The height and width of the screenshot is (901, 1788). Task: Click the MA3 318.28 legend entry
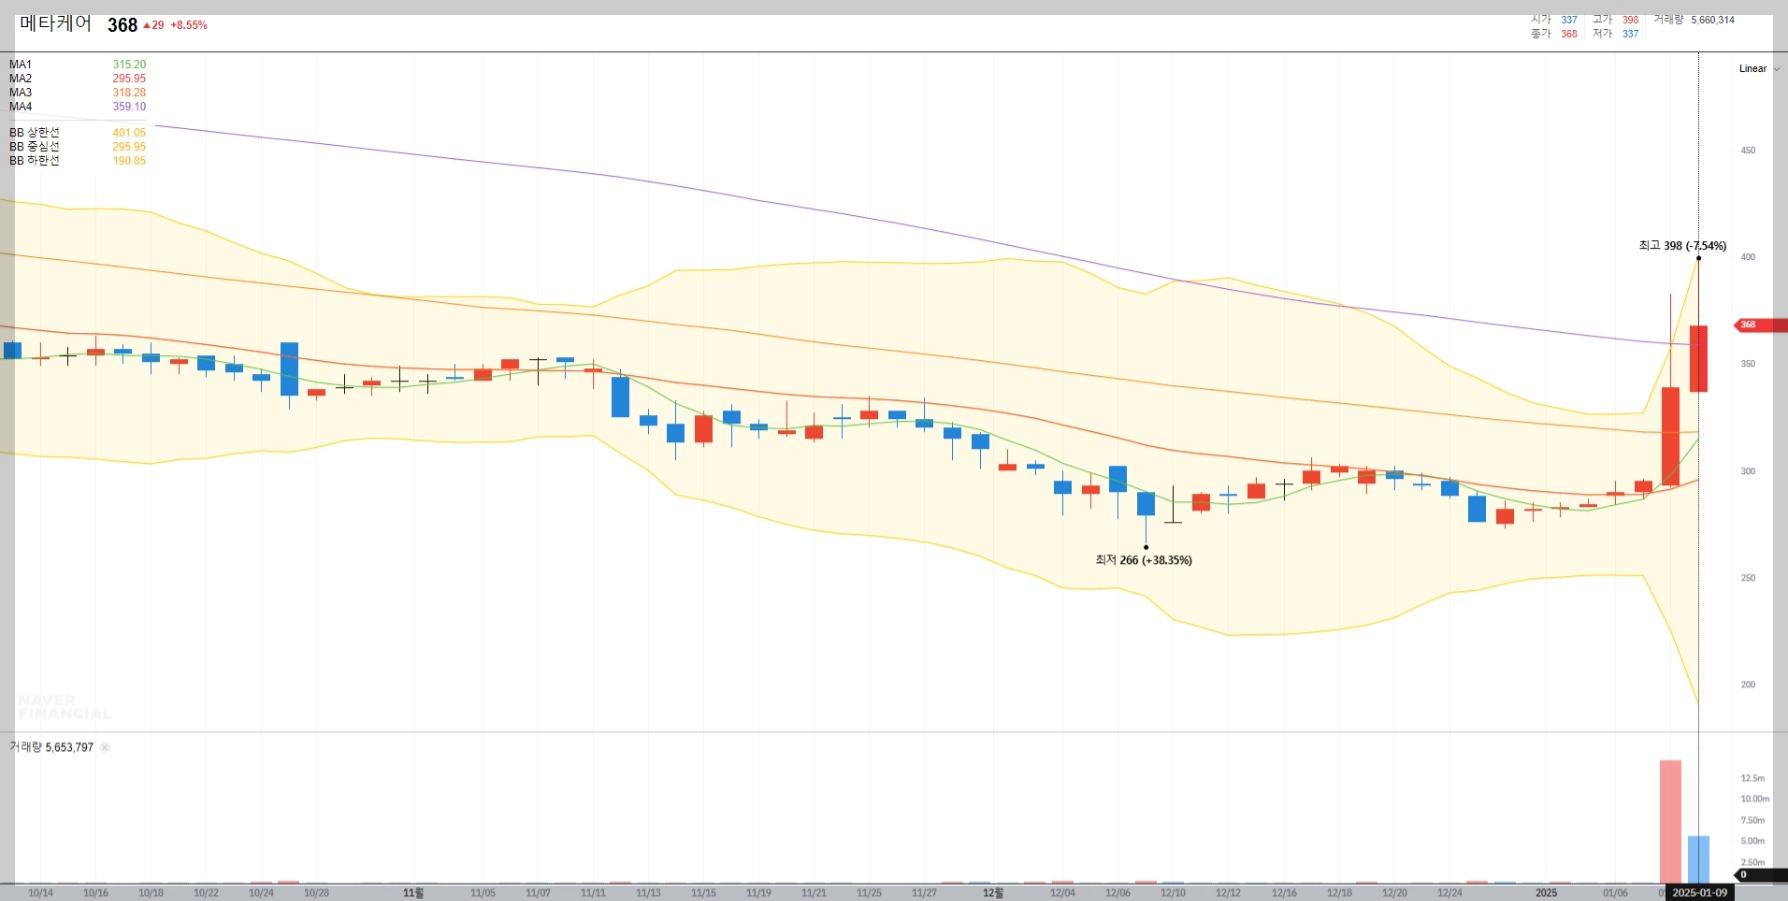click(x=77, y=93)
